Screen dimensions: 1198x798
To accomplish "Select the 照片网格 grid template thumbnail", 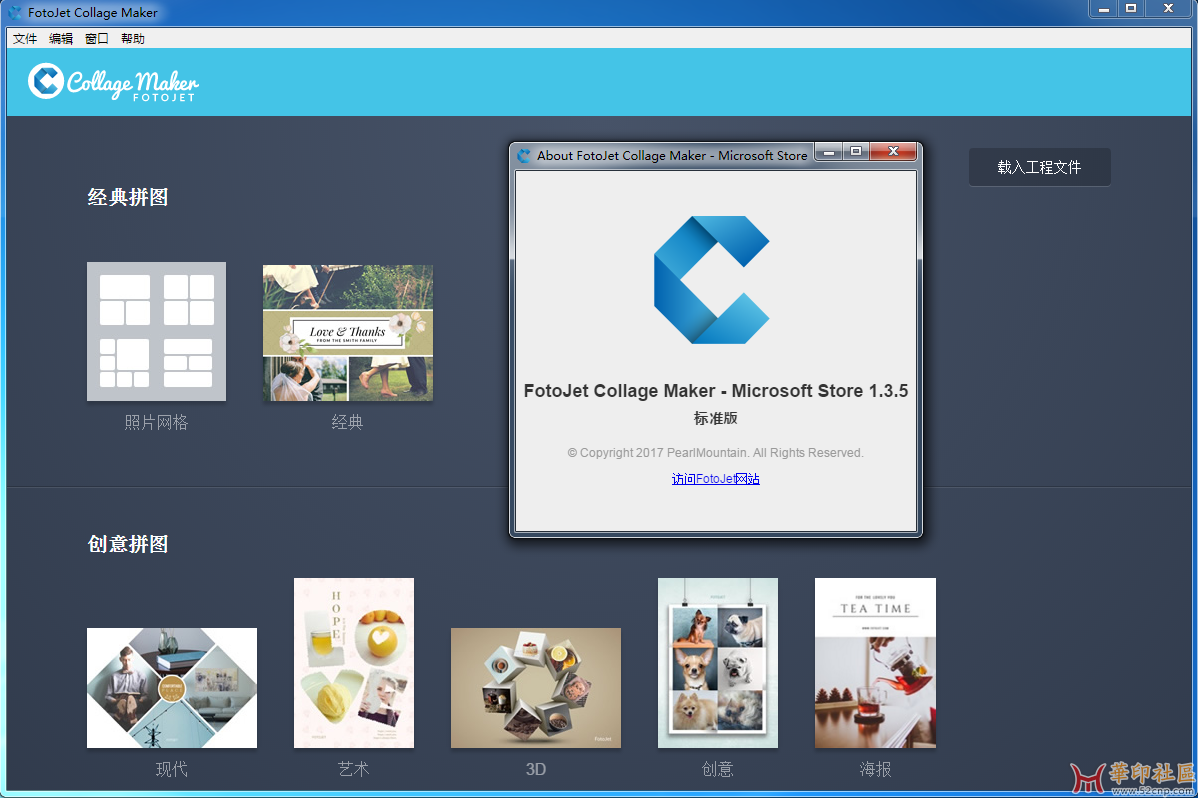I will click(x=157, y=332).
